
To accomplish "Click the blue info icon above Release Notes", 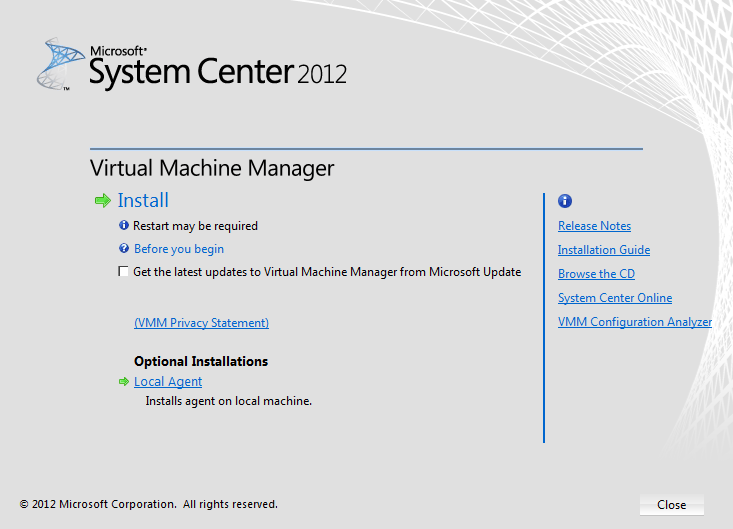I will pyautogui.click(x=565, y=201).
